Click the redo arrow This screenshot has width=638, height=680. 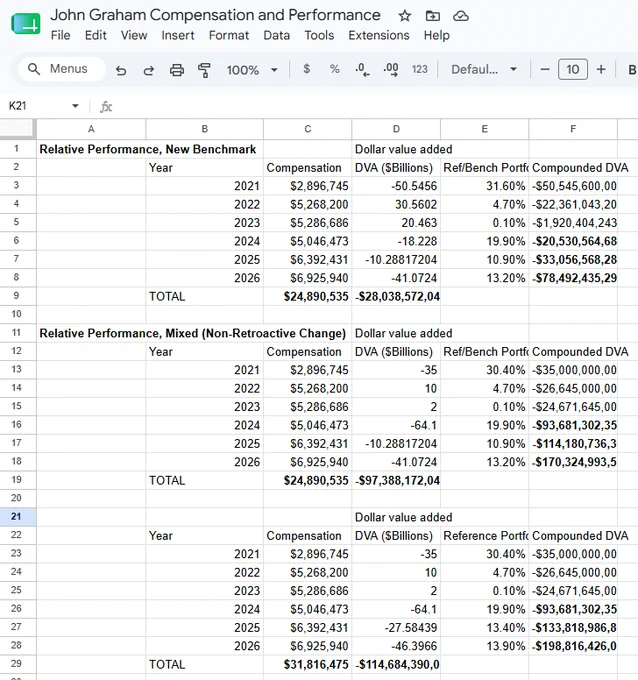pyautogui.click(x=148, y=70)
